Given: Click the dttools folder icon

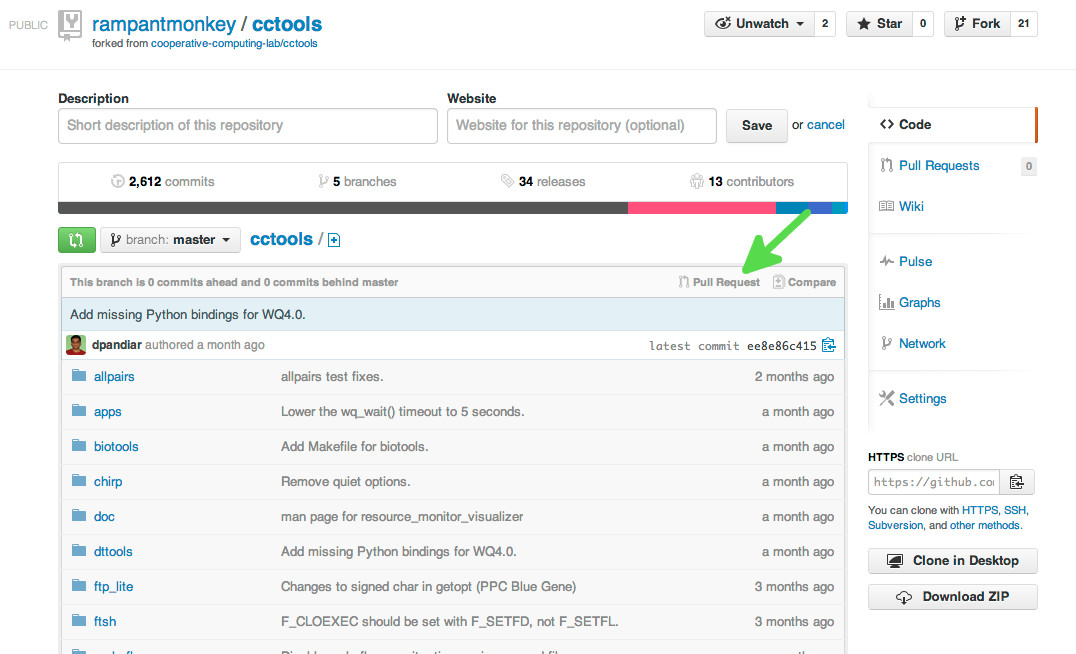Looking at the screenshot, I should point(80,550).
